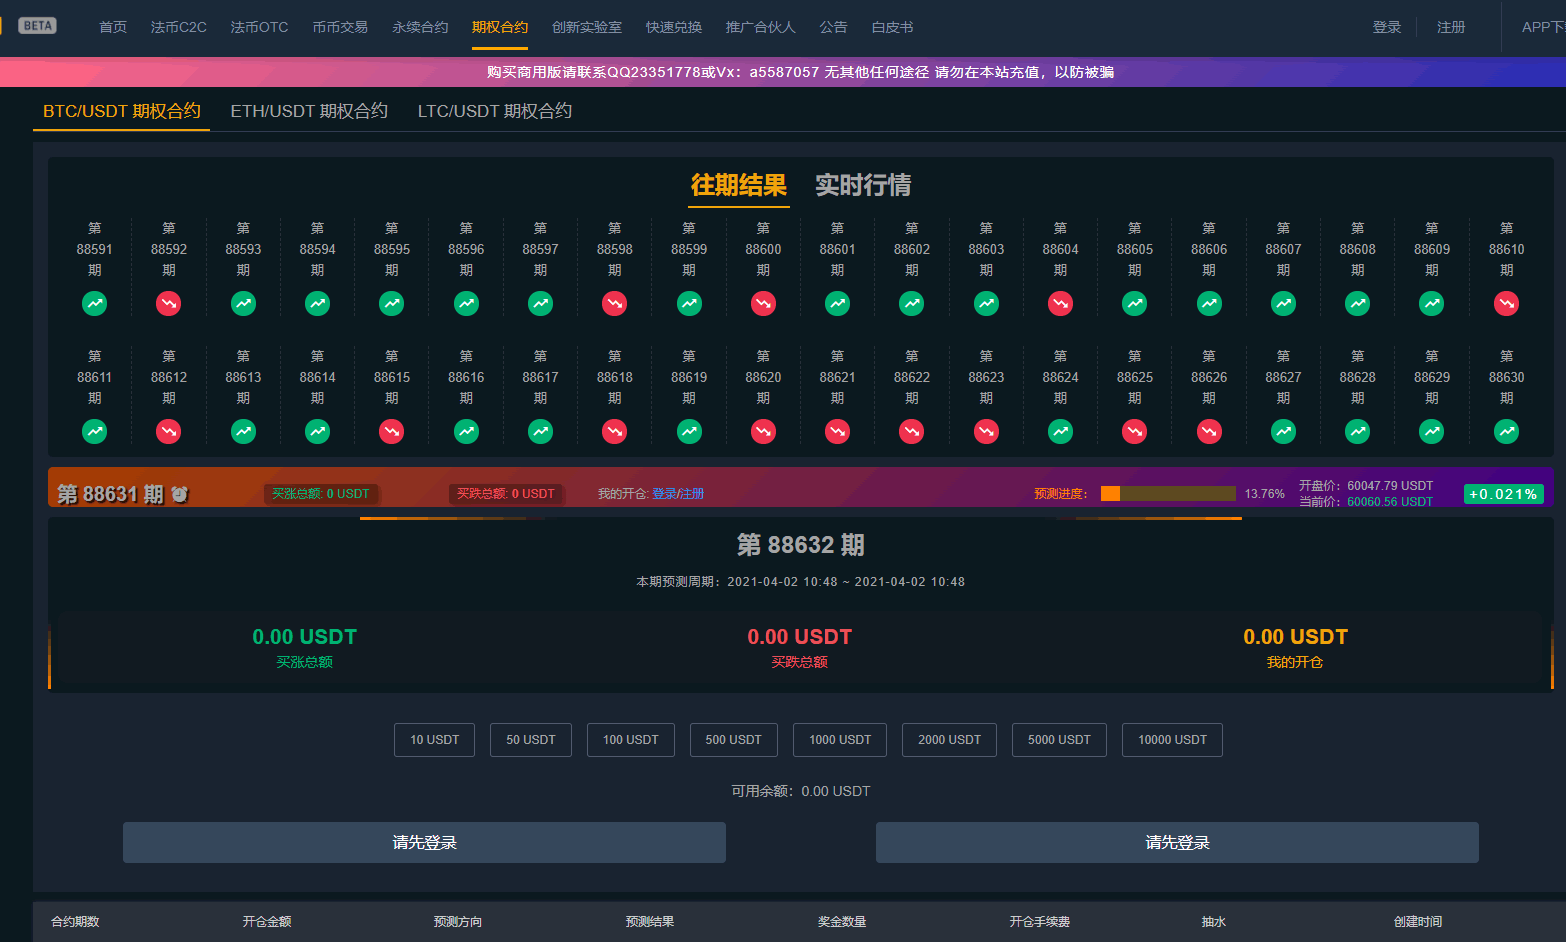Pick the 10000 USDT amount button
Viewport: 1566px width, 942px height.
coord(1172,740)
